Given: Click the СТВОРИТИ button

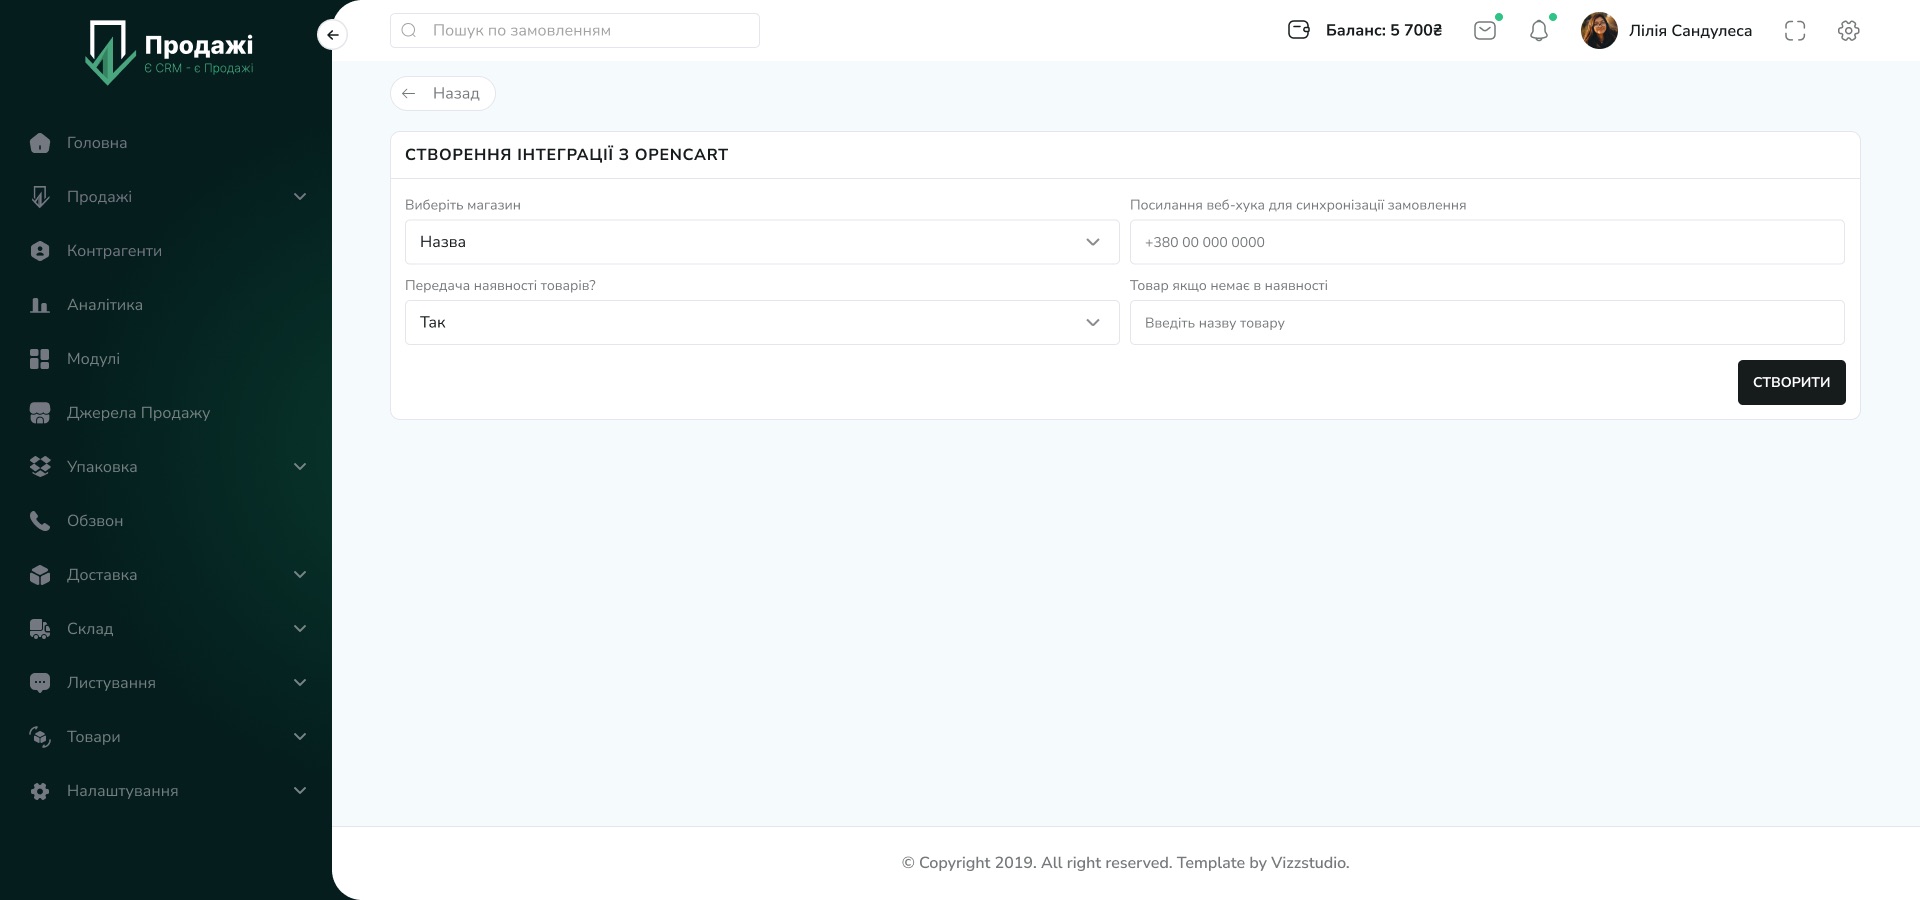Looking at the screenshot, I should 1791,382.
